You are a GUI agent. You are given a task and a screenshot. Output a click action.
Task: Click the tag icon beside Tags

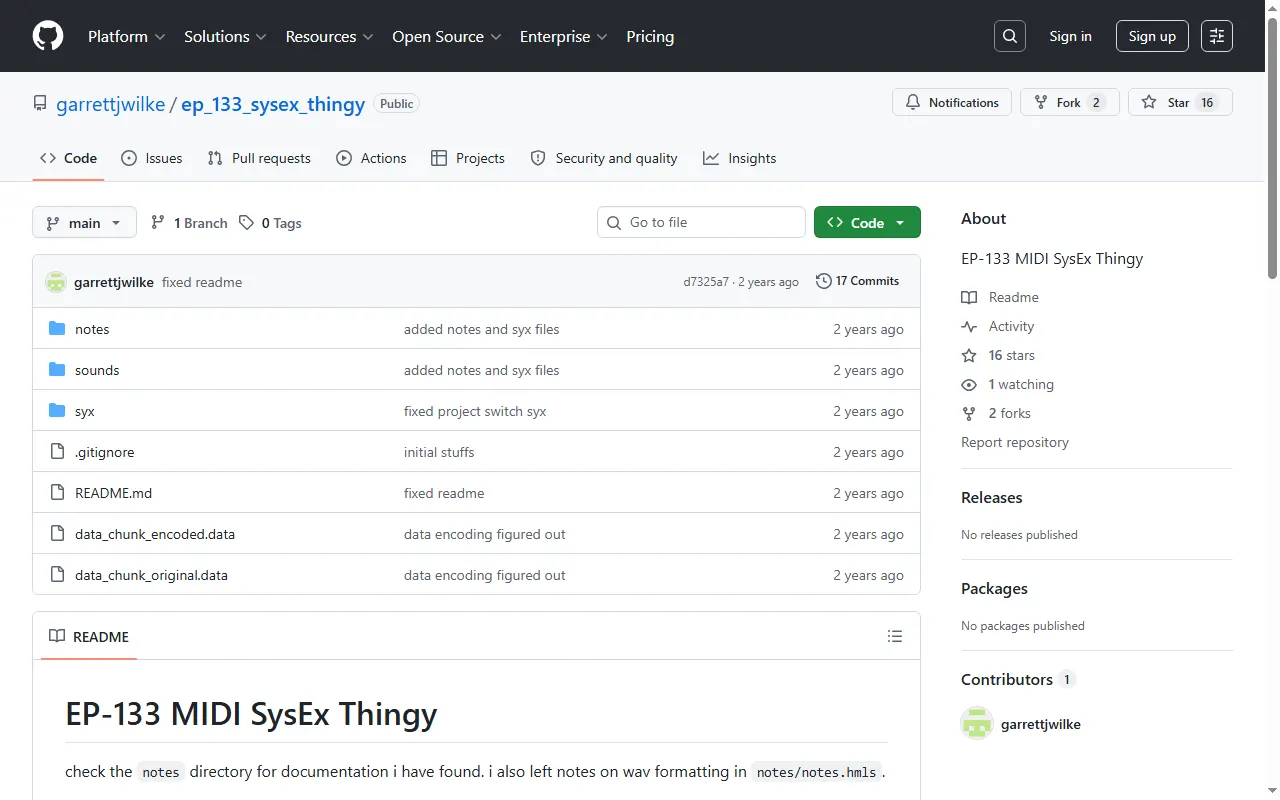(246, 223)
